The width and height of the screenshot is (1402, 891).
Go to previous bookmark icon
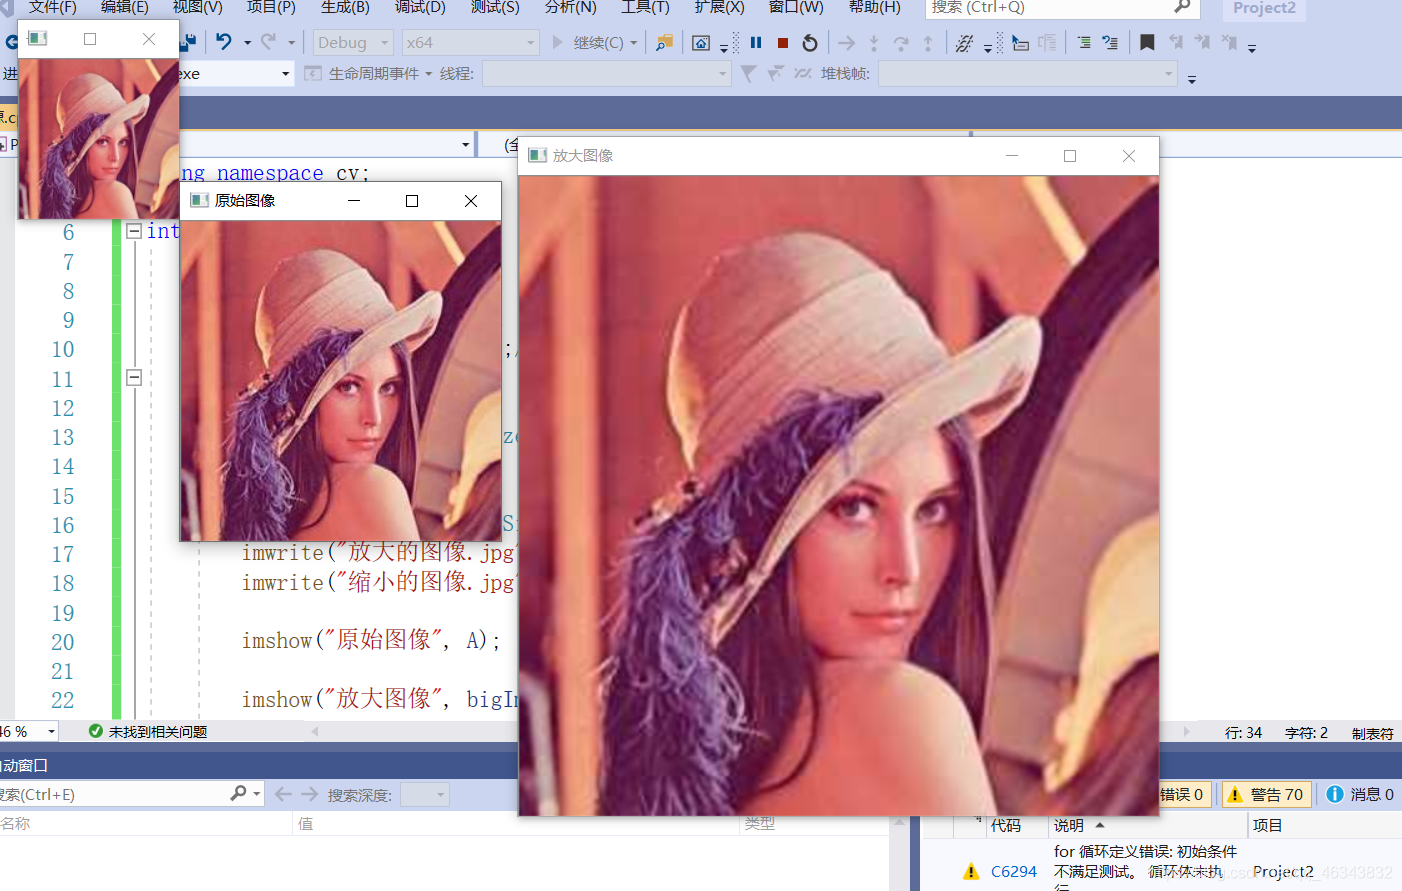point(1175,43)
